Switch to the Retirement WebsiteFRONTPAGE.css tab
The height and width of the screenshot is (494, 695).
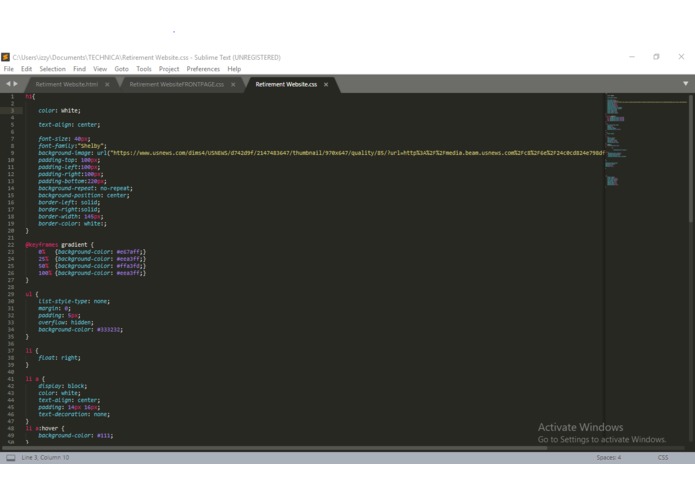click(176, 85)
